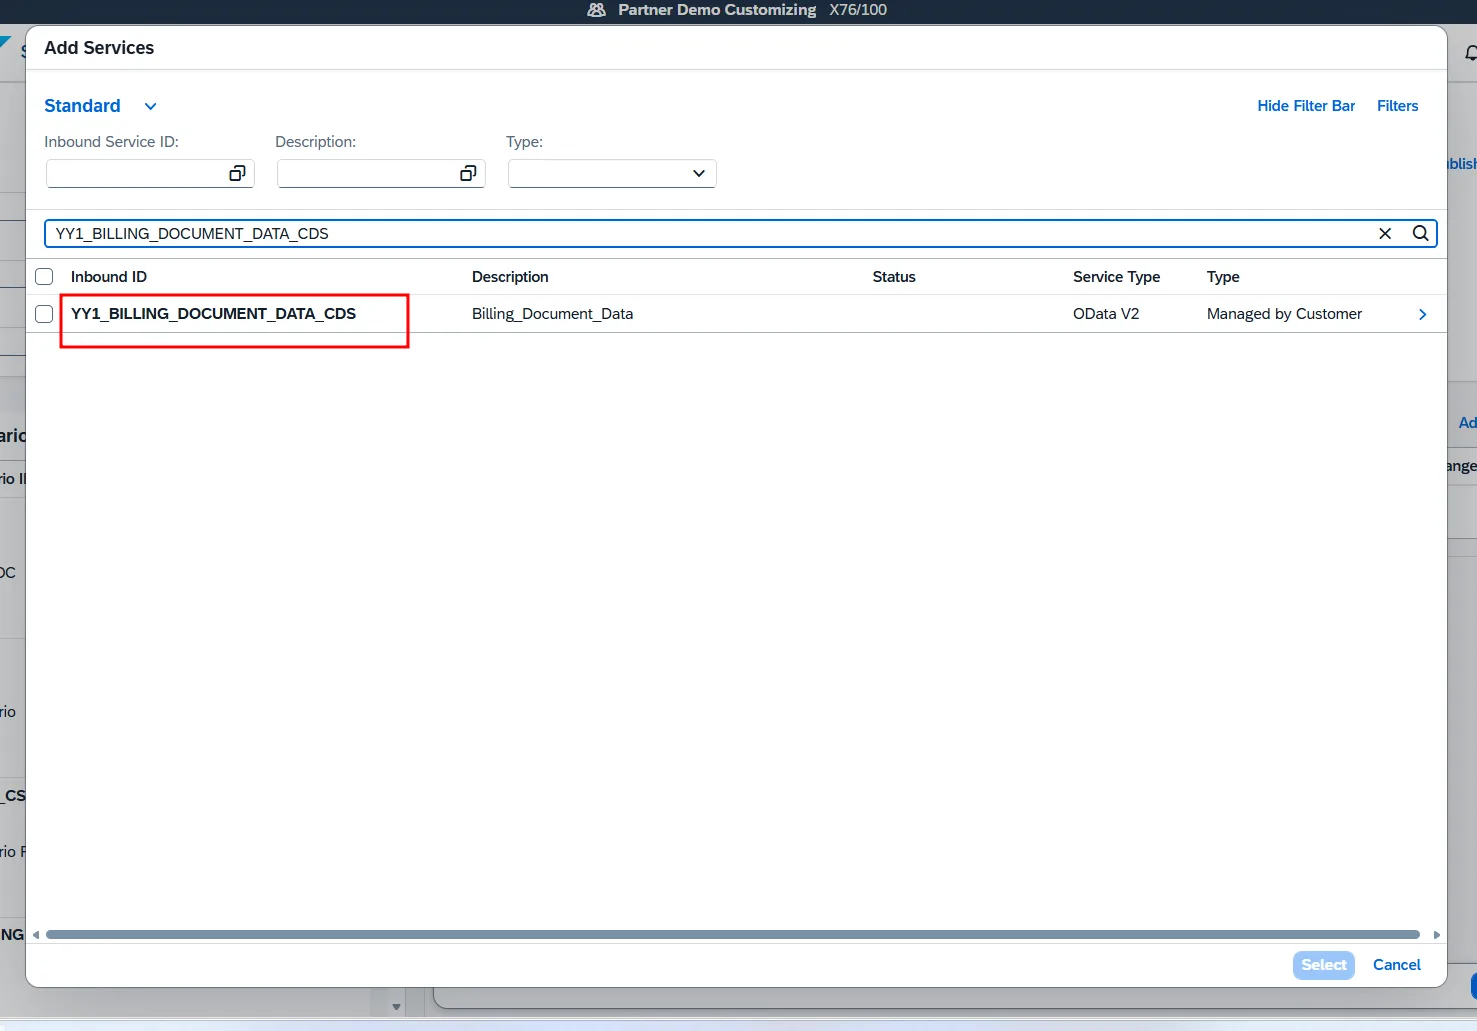Screen dimensions: 1477x1031
Task: Run search with the magnifier icon
Action: click(x=1420, y=233)
